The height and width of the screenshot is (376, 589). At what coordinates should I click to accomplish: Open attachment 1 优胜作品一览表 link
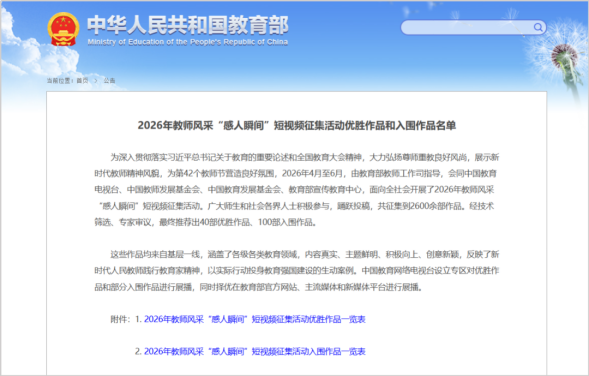pos(255,319)
